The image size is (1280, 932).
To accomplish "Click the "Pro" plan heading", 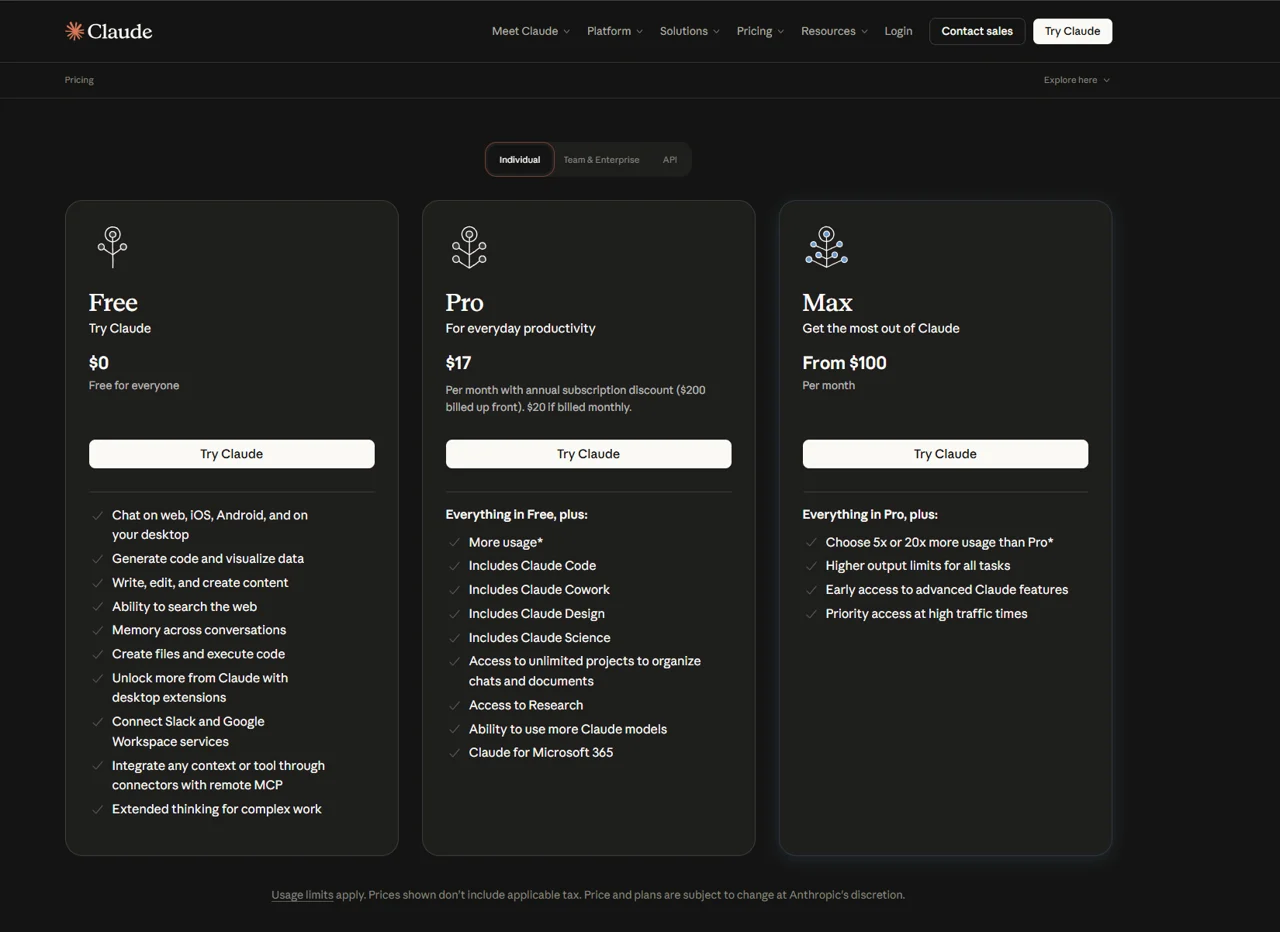I will point(464,302).
